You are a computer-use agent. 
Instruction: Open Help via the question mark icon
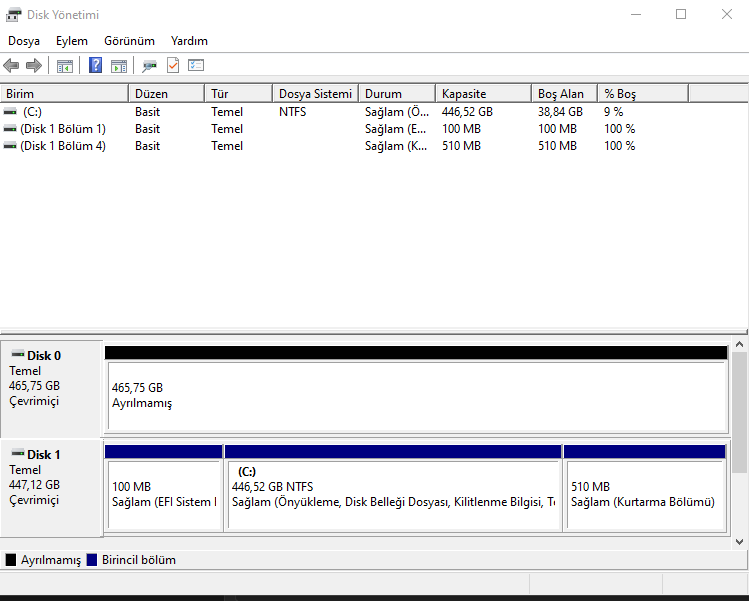[96, 65]
